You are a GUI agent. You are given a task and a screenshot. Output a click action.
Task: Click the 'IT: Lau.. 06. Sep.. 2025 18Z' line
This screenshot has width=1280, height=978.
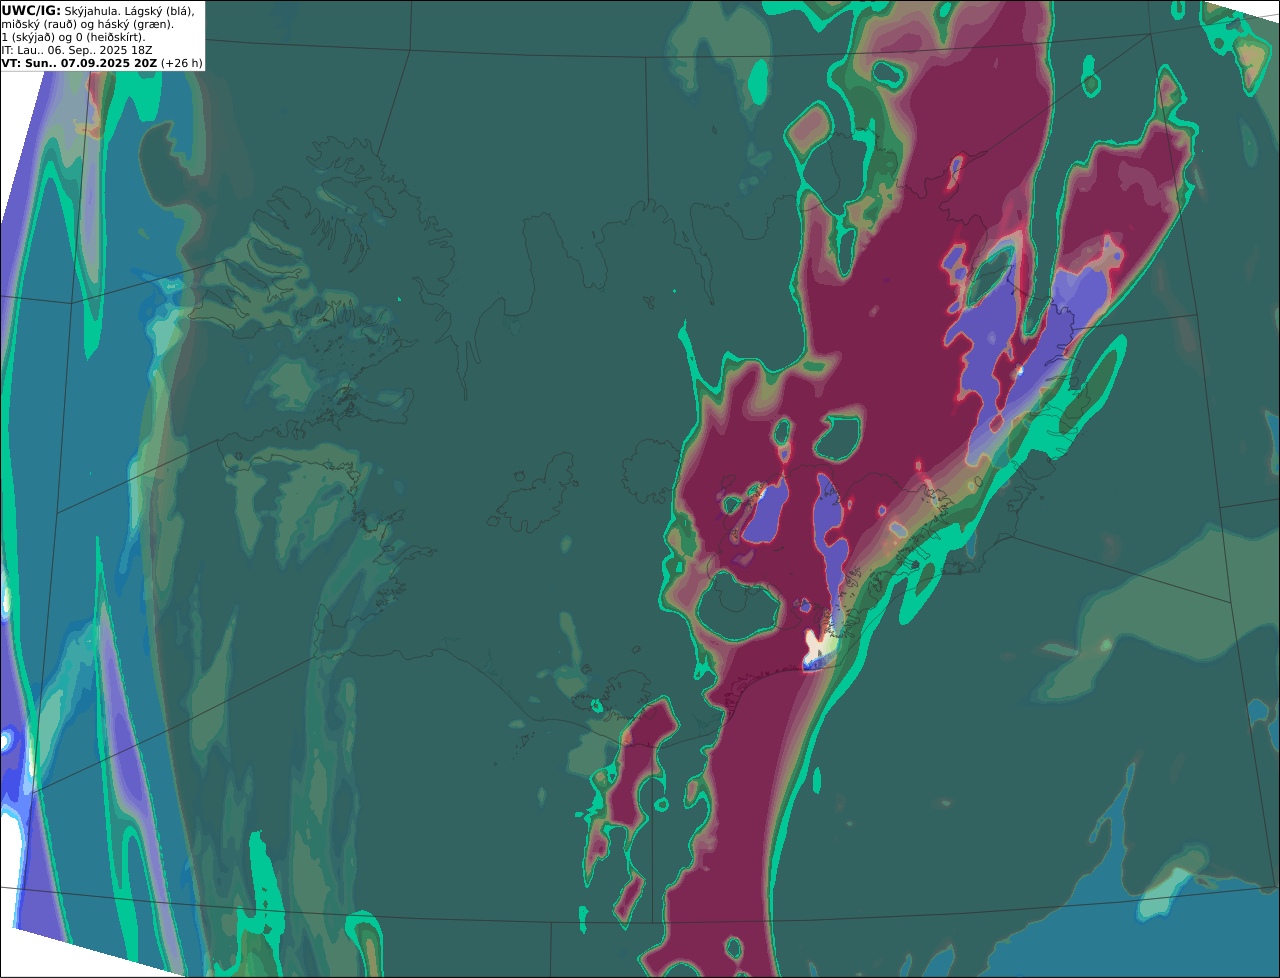pos(77,50)
